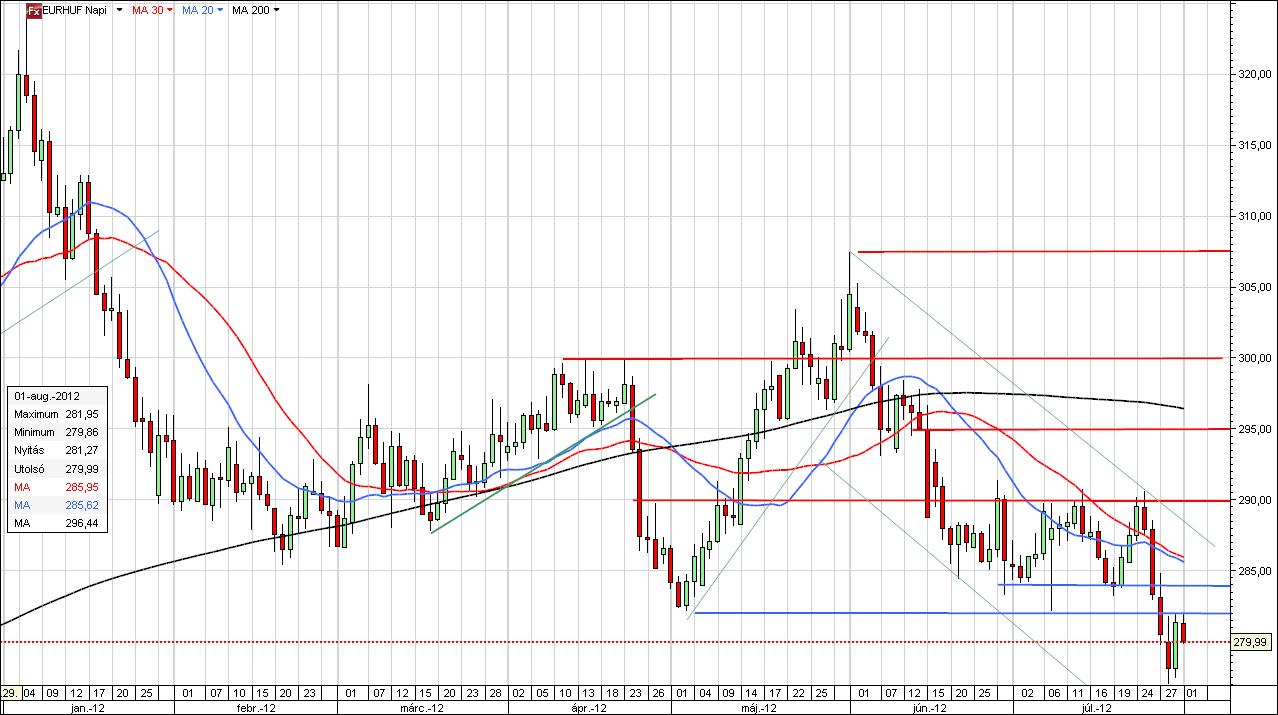The height and width of the screenshot is (715, 1278).
Task: Click the black MA 296,44 value
Action: point(80,523)
